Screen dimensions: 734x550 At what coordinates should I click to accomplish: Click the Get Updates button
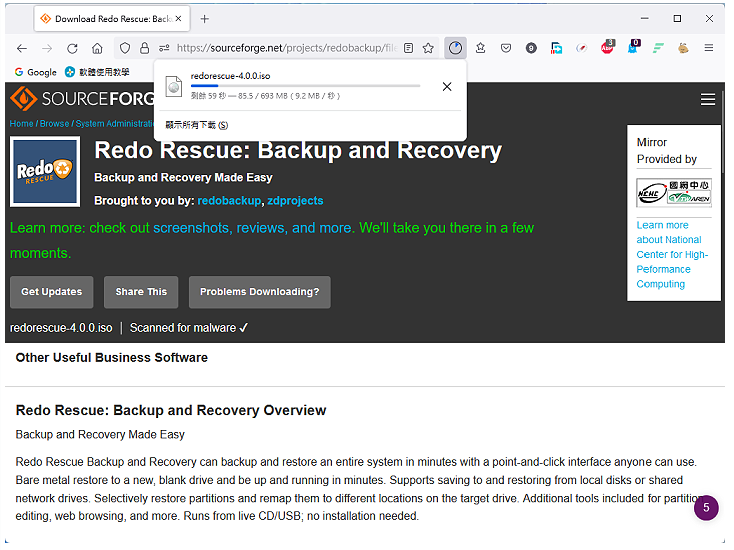pyautogui.click(x=51, y=292)
